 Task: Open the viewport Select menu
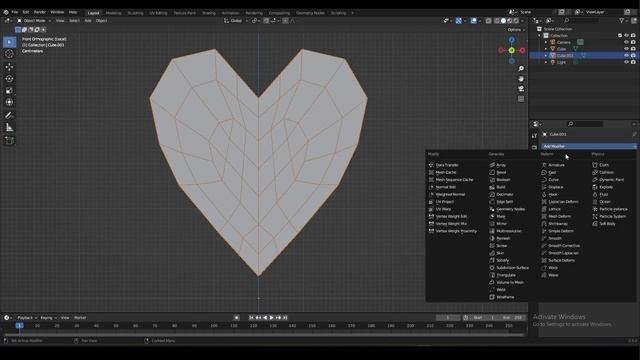[74, 20]
